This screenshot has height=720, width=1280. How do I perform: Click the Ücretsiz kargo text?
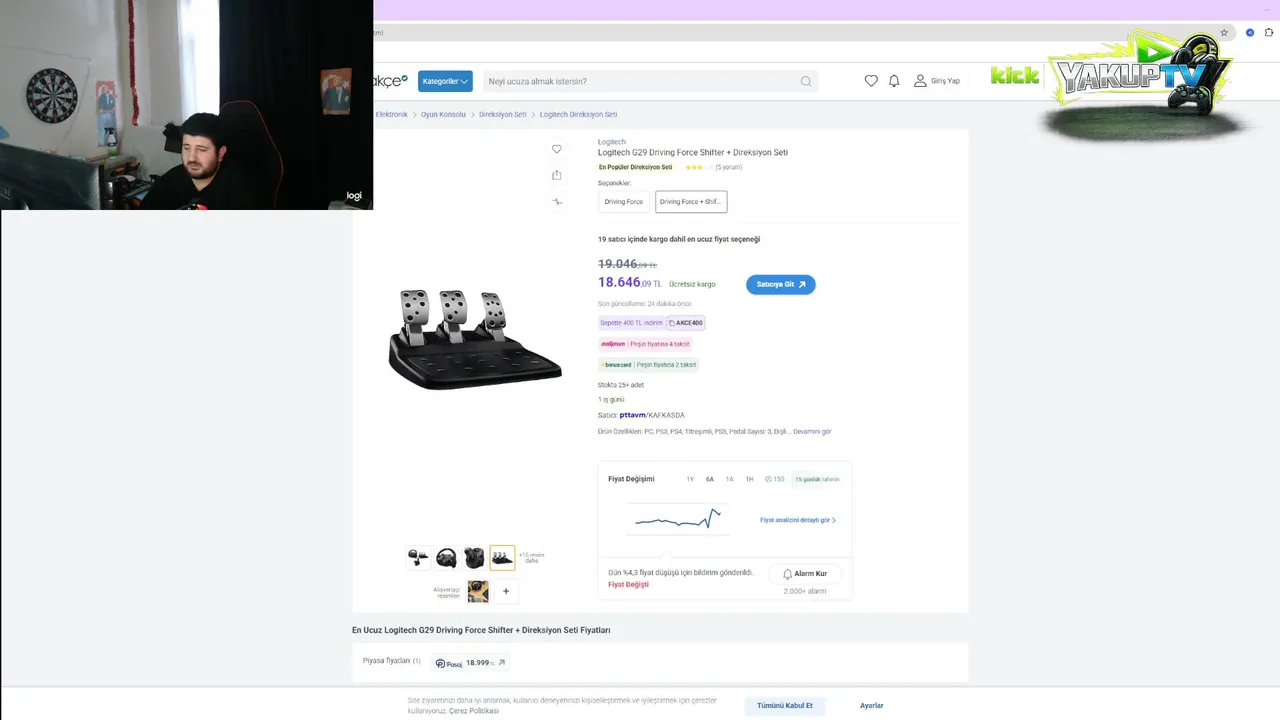(x=692, y=284)
